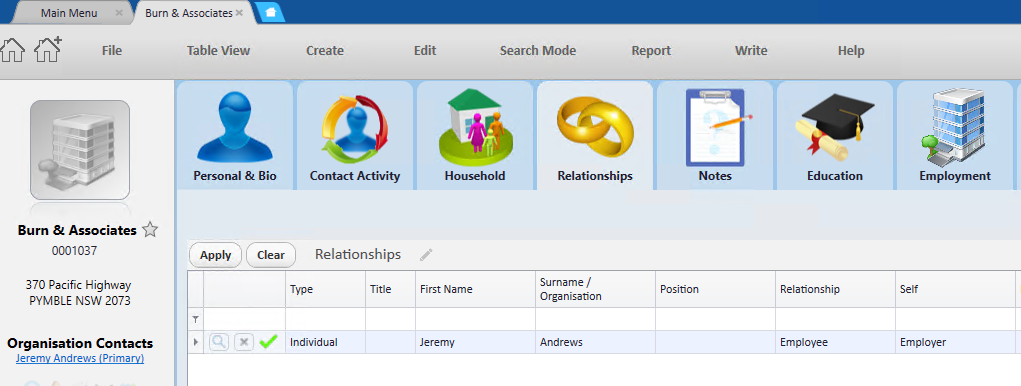The height and width of the screenshot is (386, 1021).
Task: Switch to the Main Menu tab
Action: [69, 13]
